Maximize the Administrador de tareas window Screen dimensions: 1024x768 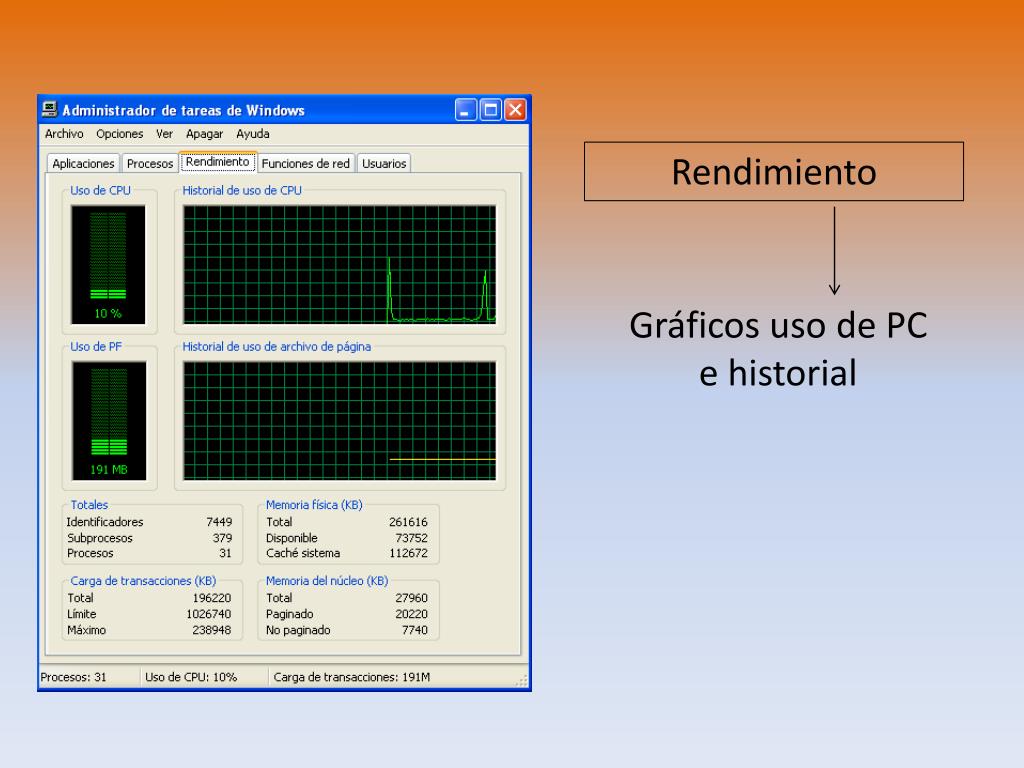(x=490, y=110)
